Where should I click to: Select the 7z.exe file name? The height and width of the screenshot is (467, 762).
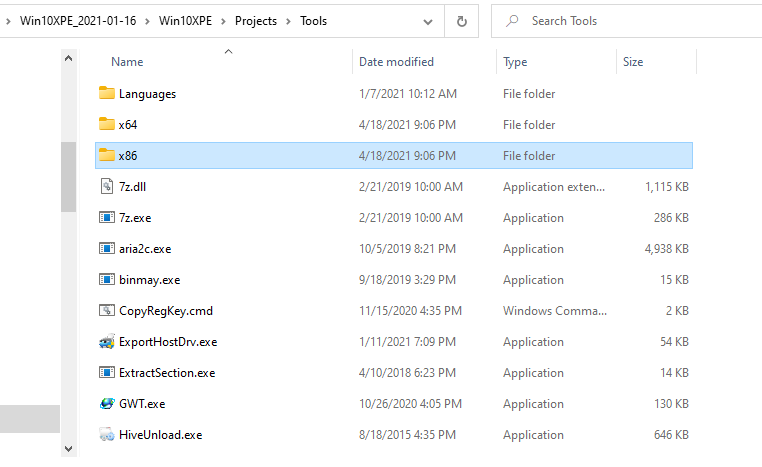click(135, 218)
